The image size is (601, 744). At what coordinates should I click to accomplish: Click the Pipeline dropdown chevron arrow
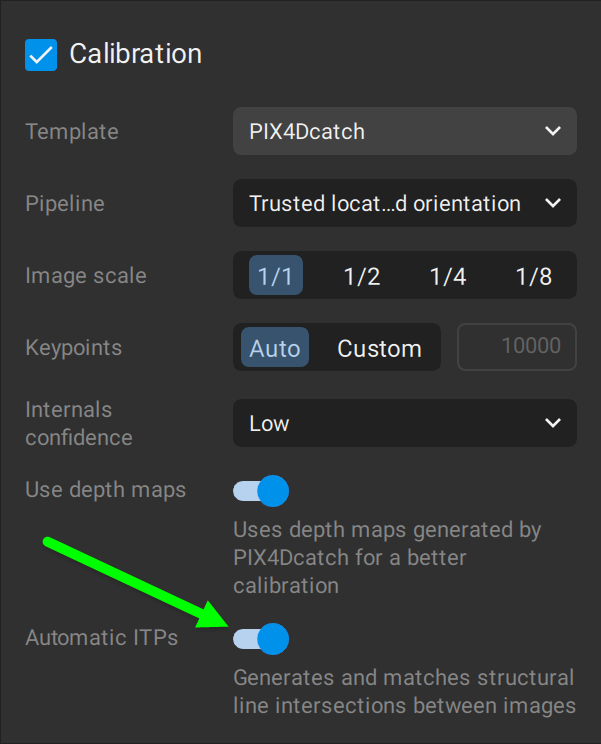coord(553,203)
